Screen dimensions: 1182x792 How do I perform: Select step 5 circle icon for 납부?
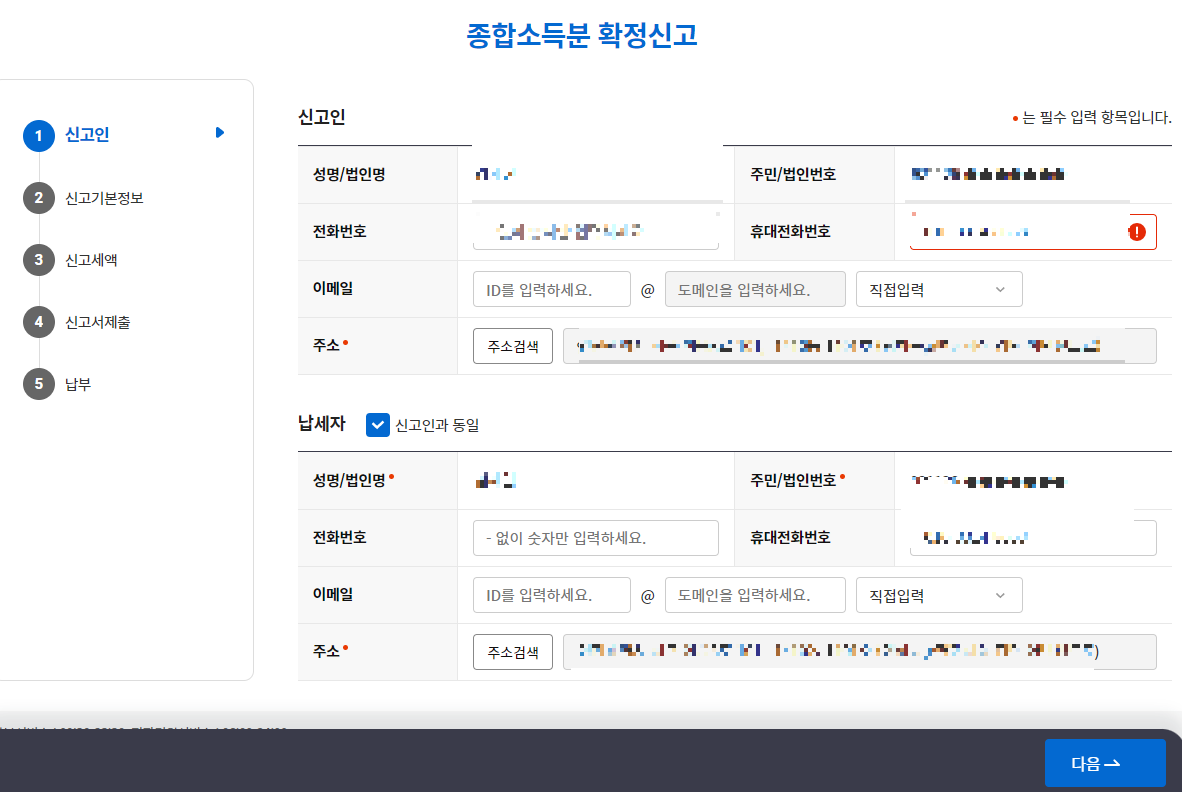click(38, 384)
